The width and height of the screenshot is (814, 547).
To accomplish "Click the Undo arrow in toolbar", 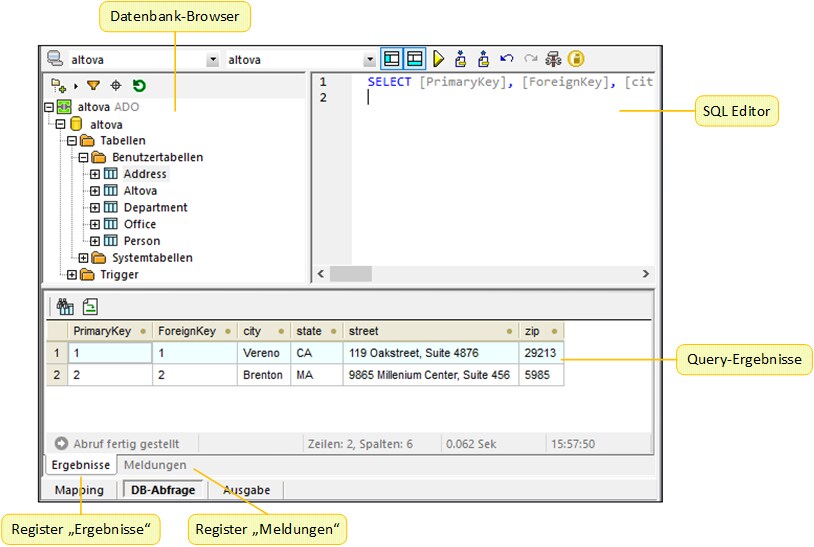I will click(507, 60).
